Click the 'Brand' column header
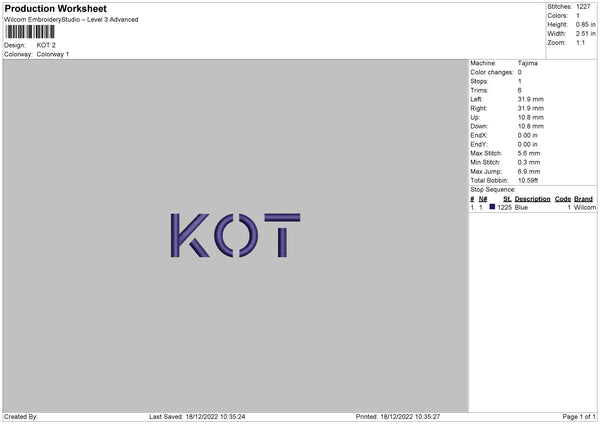Screen dimensions: 600x424 pos(583,199)
